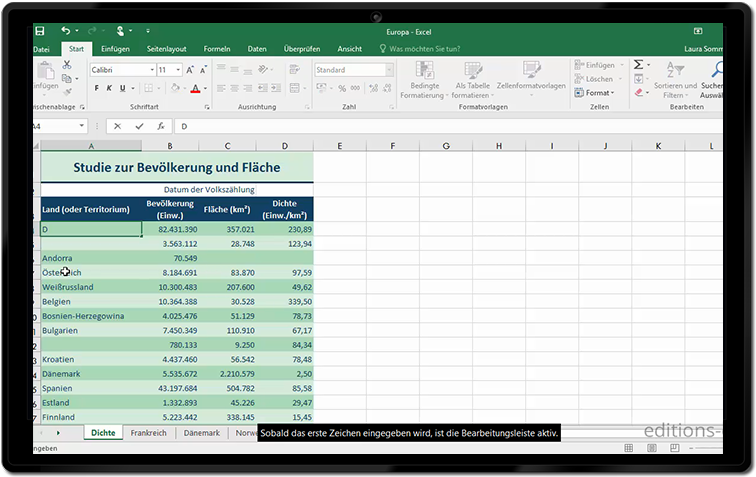Click the Suchen und Auswählen magnifier
The height and width of the screenshot is (477, 756).
[x=718, y=70]
